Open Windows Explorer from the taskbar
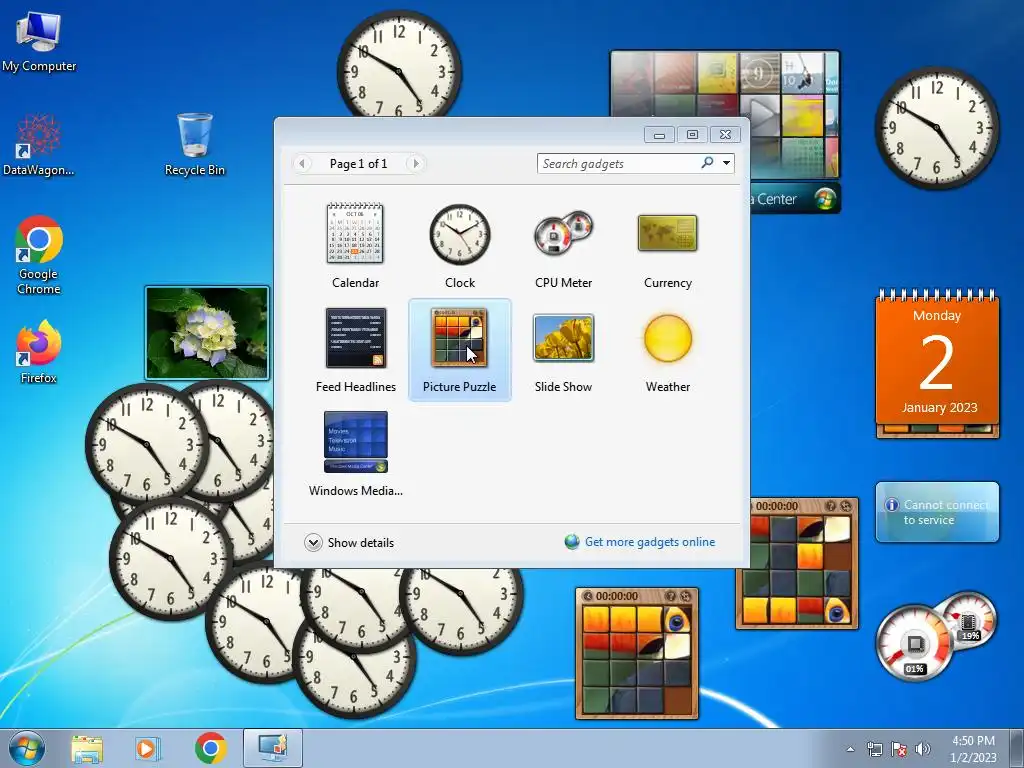 [87, 748]
